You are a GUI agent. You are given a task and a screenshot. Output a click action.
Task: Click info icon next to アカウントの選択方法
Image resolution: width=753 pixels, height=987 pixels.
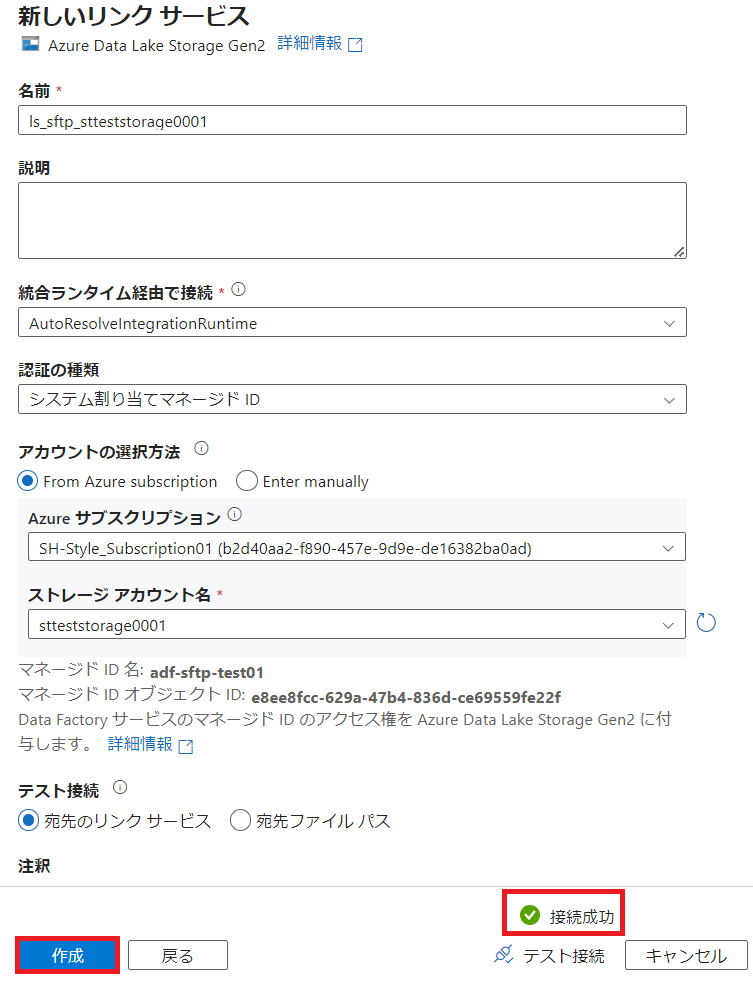[201, 448]
